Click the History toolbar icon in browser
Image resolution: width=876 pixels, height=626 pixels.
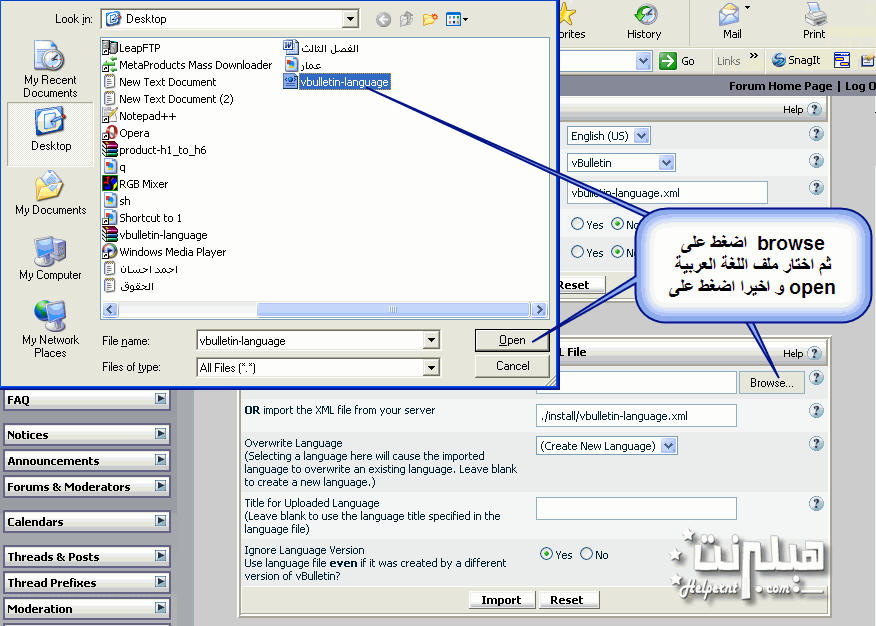click(x=644, y=23)
